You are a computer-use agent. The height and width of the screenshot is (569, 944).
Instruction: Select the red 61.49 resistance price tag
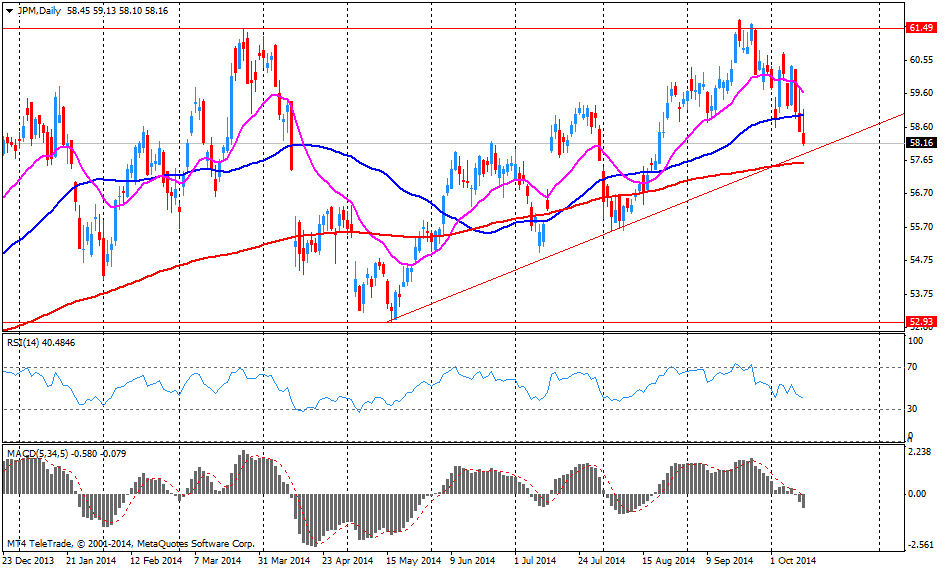click(920, 28)
